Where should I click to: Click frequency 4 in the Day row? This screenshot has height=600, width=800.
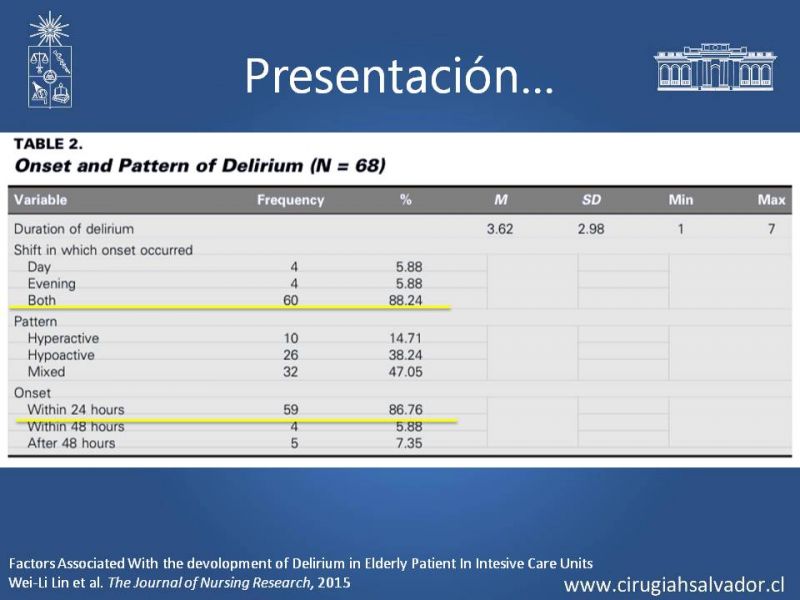point(294,267)
